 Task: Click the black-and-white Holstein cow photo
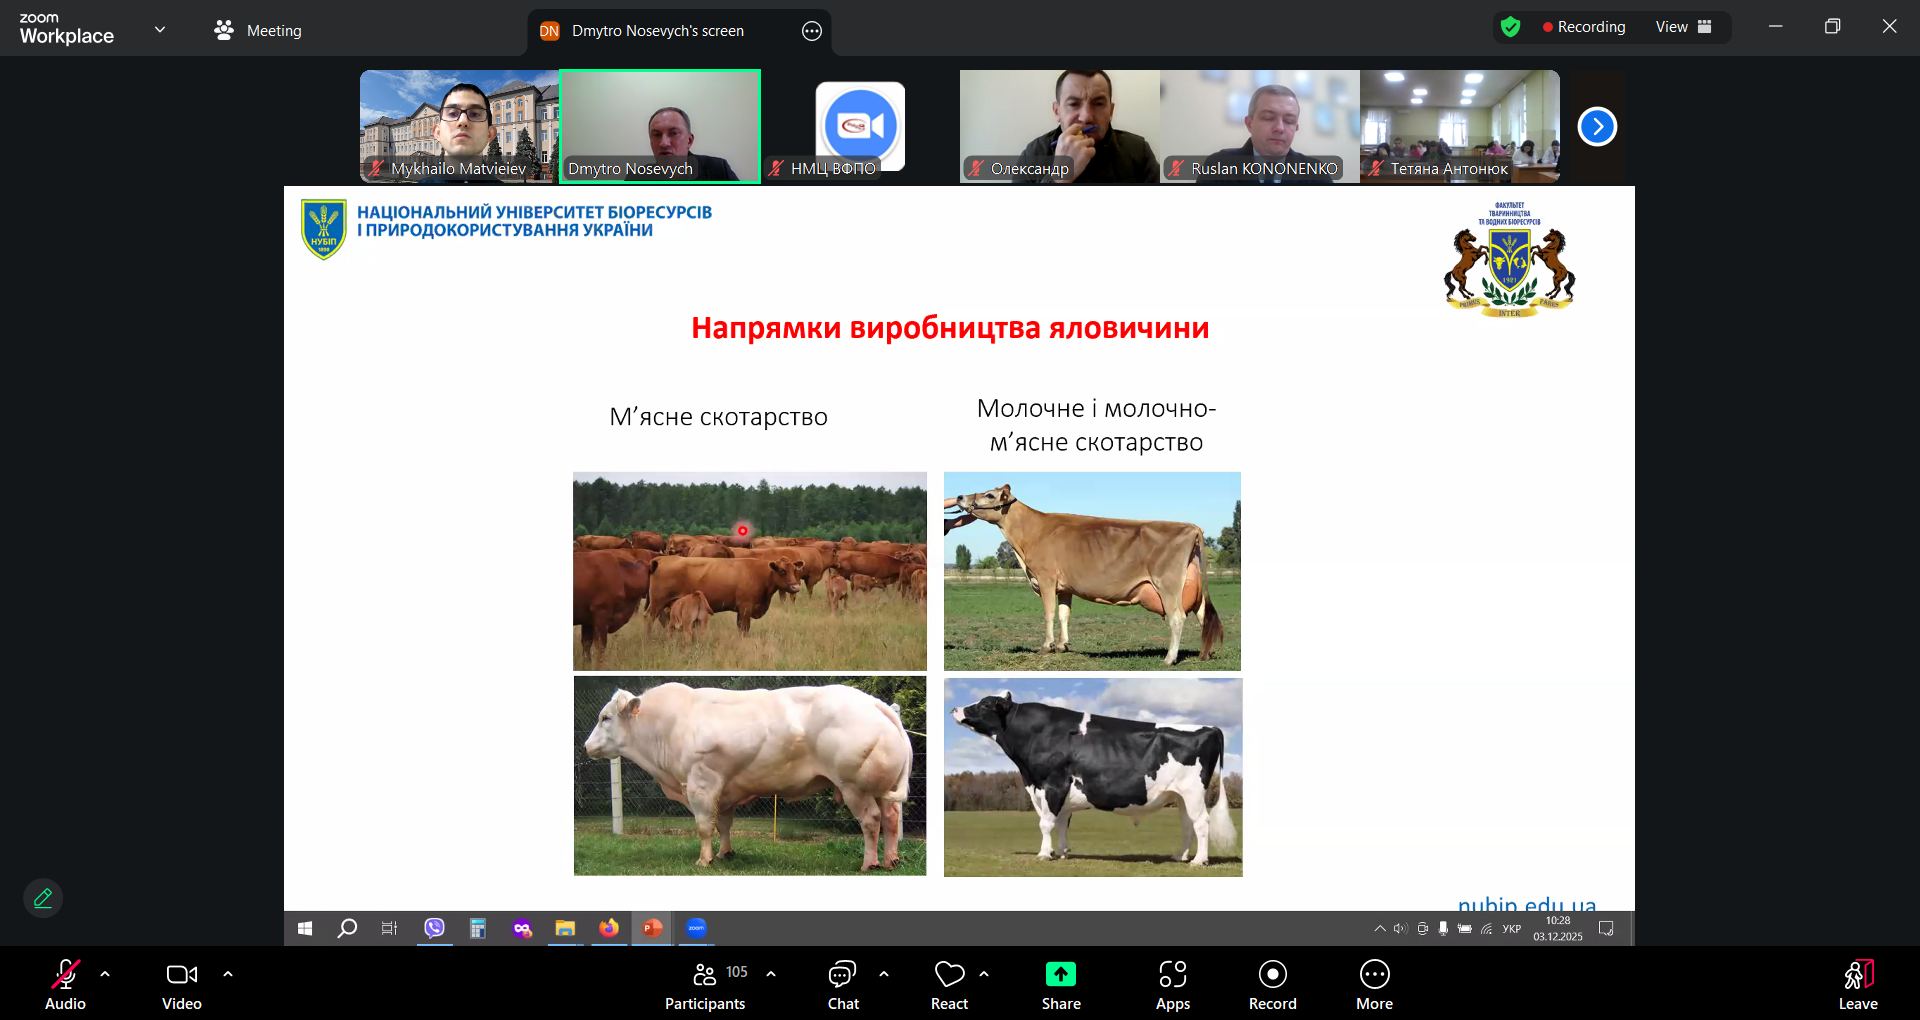click(1093, 777)
